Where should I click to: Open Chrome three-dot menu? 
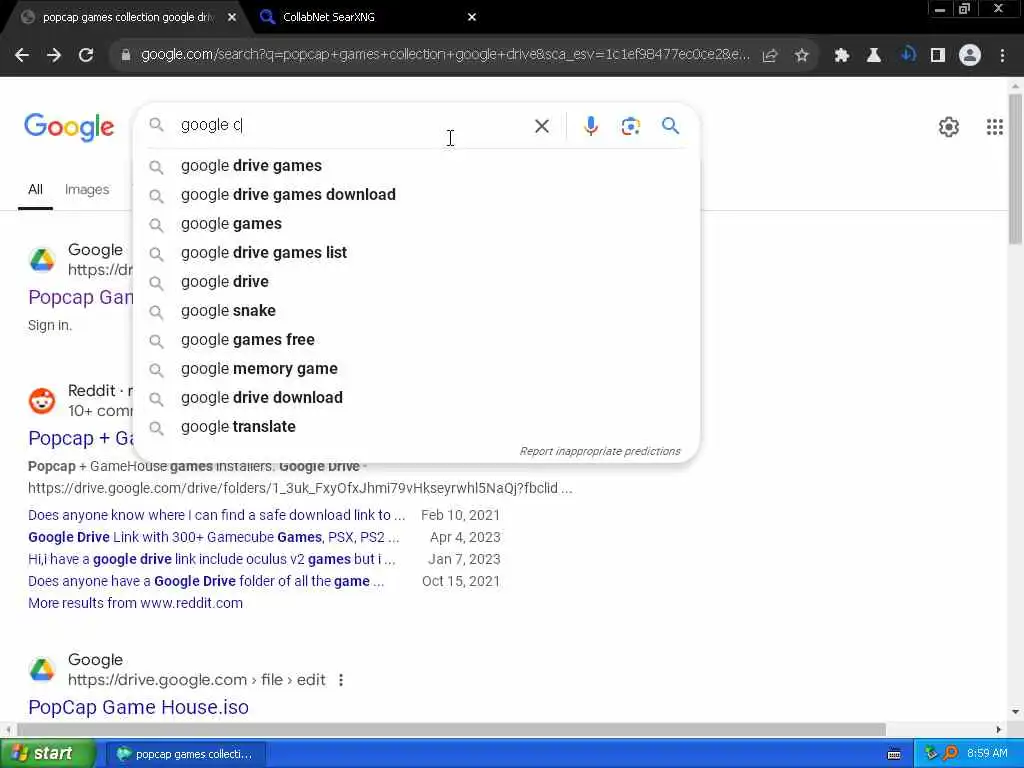pos(1002,56)
